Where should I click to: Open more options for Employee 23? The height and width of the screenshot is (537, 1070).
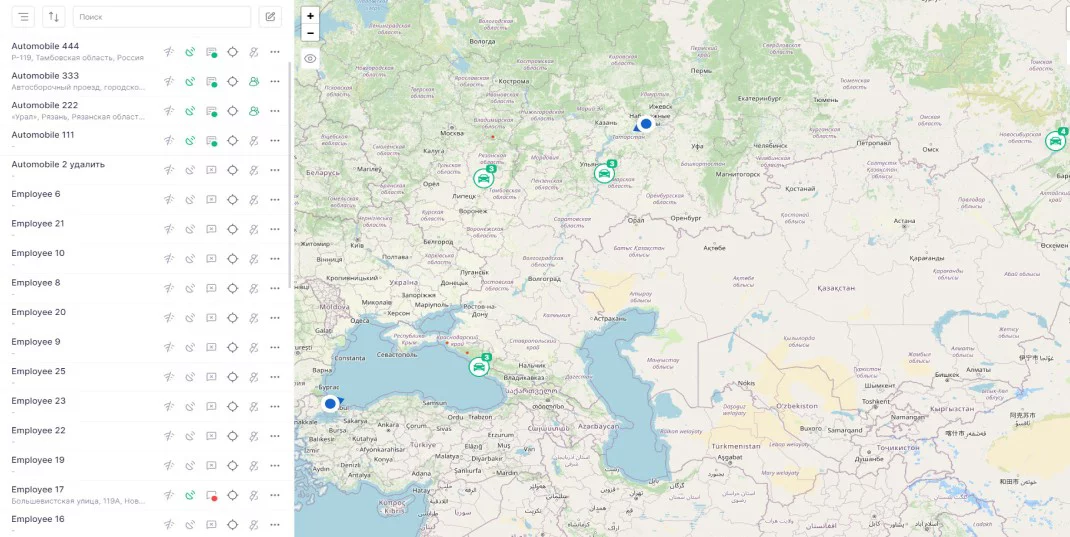(275, 406)
